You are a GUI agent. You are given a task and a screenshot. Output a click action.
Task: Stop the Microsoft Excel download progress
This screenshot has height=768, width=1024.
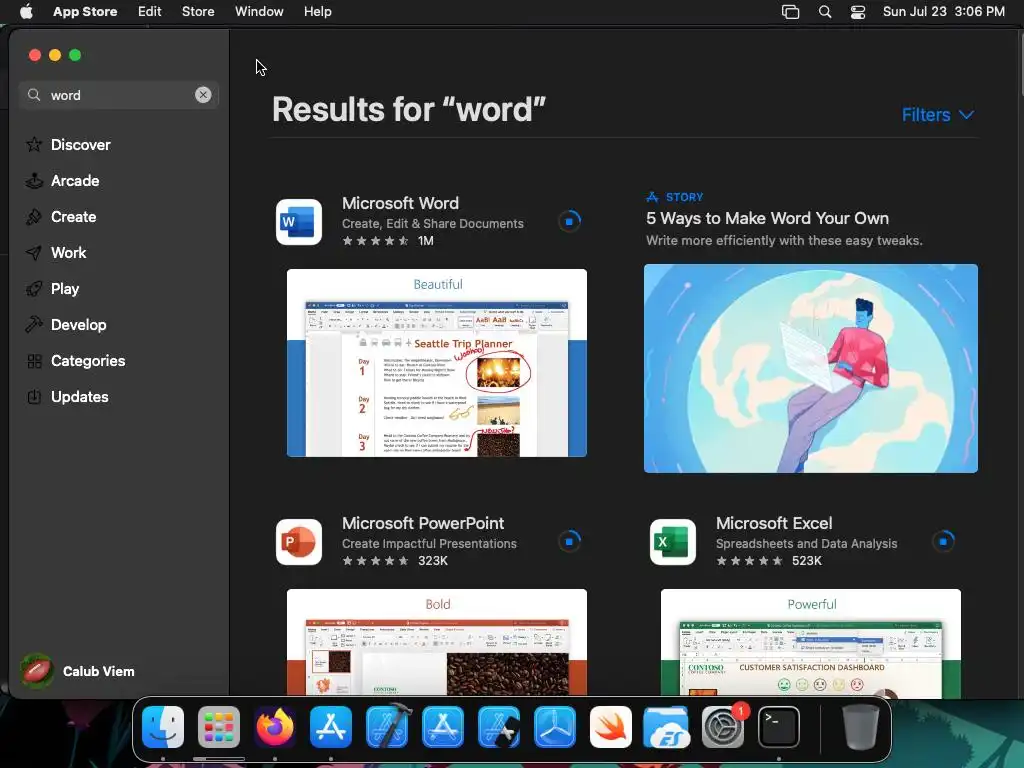944,541
